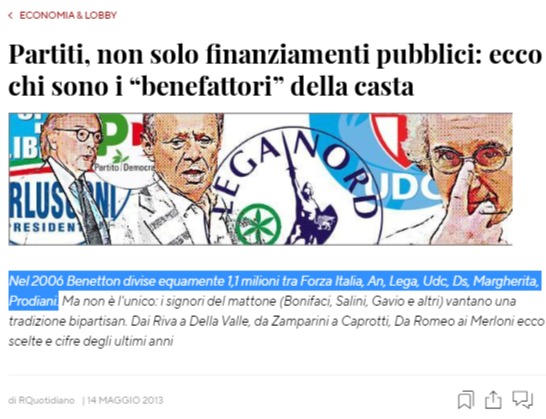Image resolution: width=546 pixels, height=419 pixels.
Task: Click the subtitle line "scelte e cifre degli ultimi anni"
Action: point(91,341)
